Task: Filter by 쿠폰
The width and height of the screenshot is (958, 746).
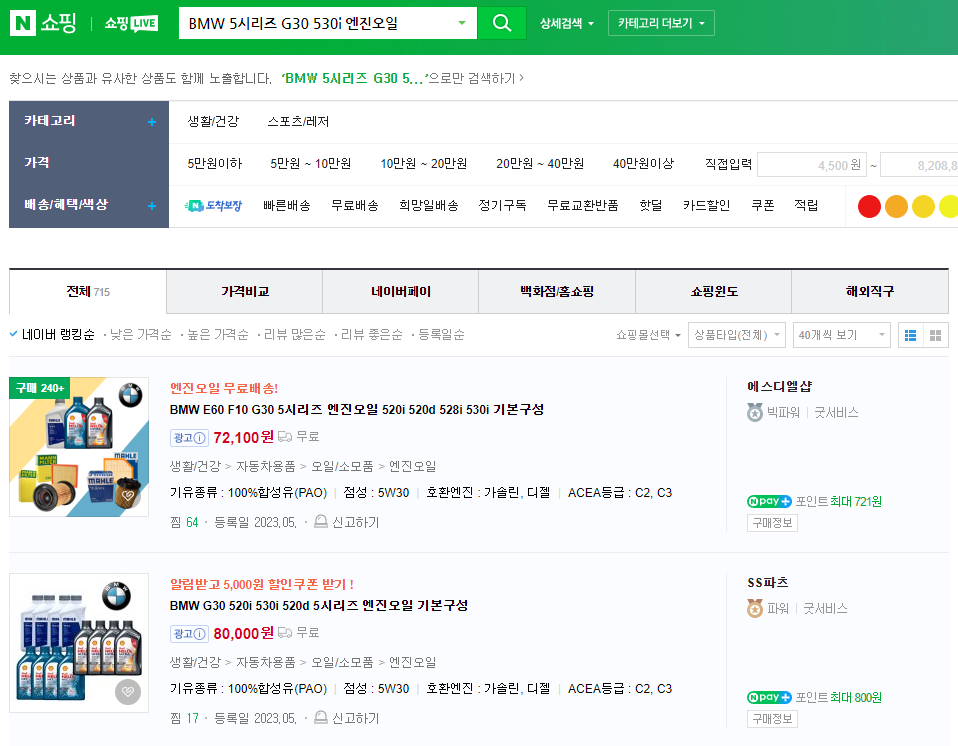Action: 762,206
